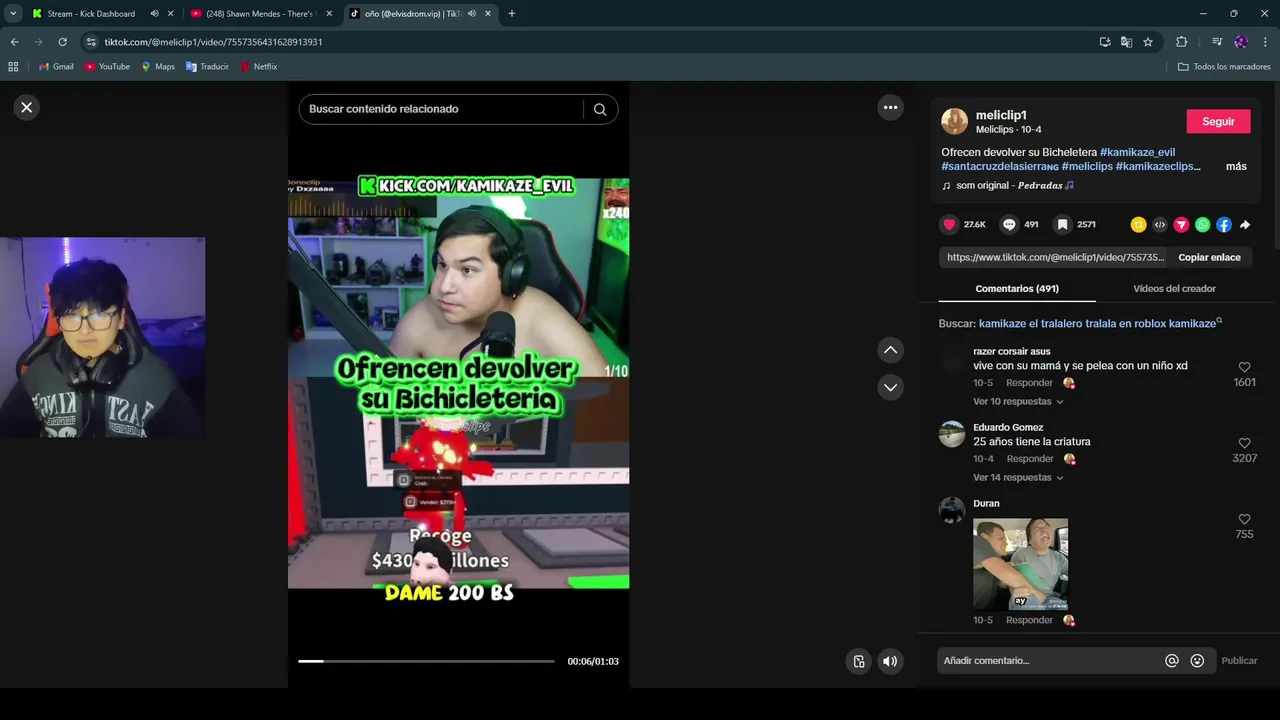This screenshot has width=1280, height=720.
Task: Like the video with the heart icon
Action: pyautogui.click(x=950, y=225)
